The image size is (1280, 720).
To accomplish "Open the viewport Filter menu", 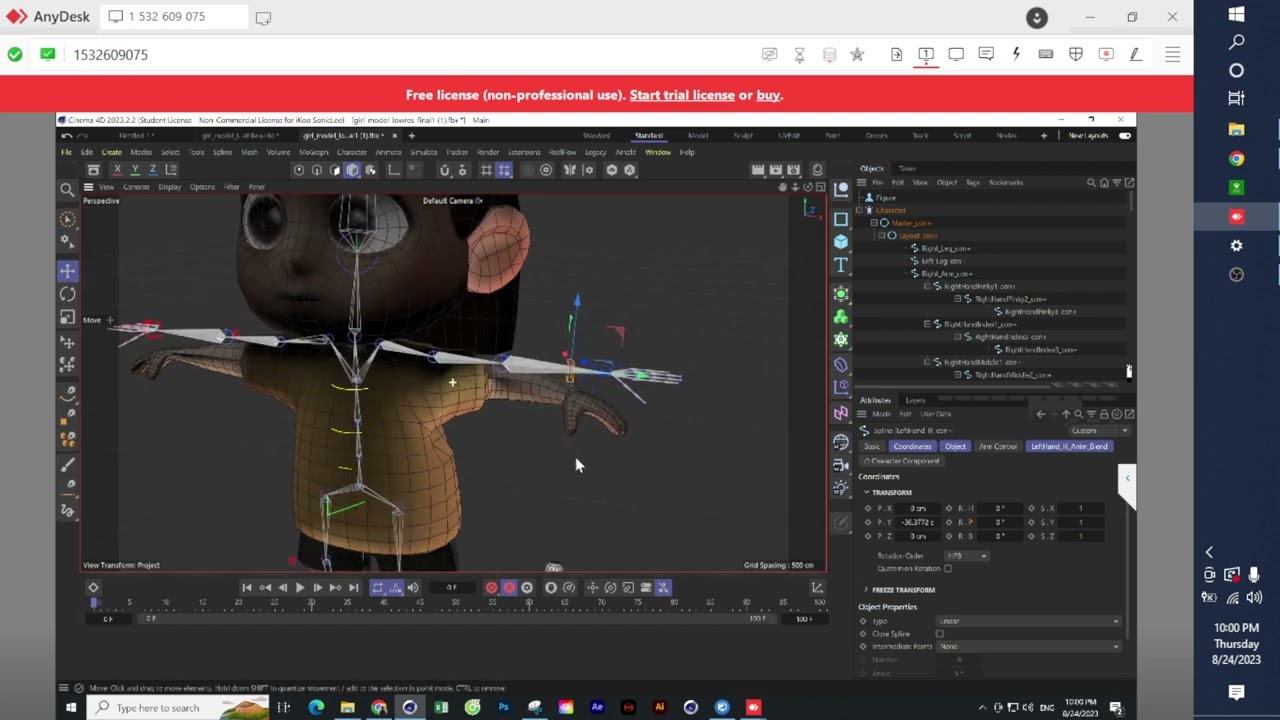I will (231, 187).
